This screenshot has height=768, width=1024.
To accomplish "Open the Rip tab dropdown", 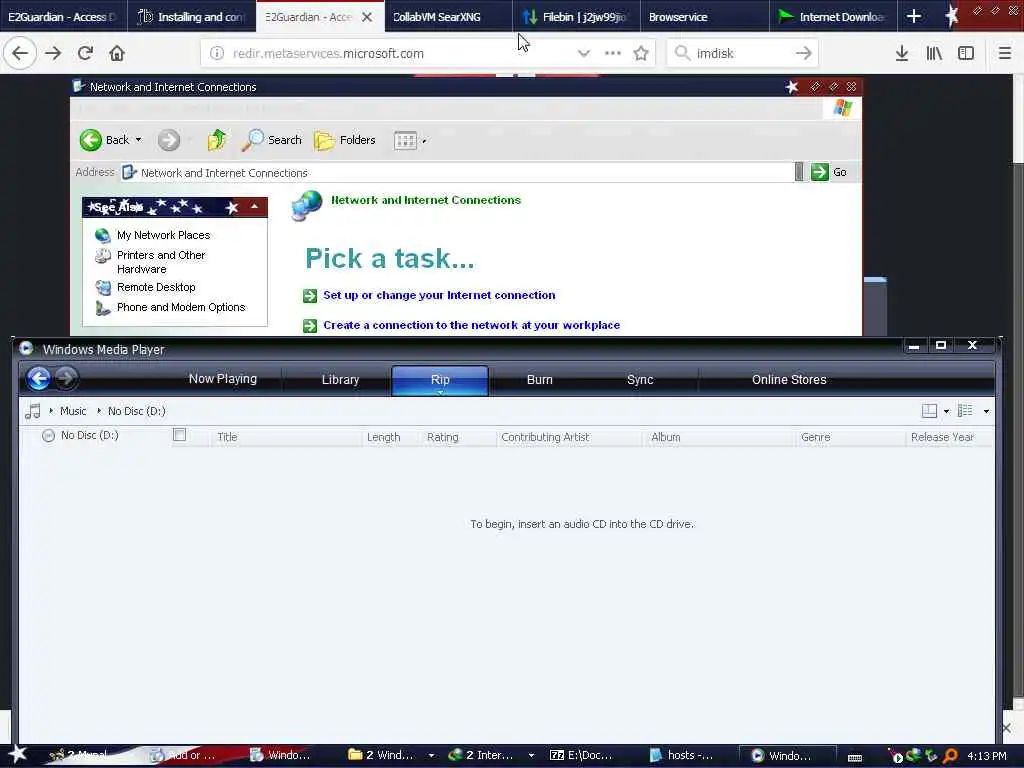I will pos(440,392).
